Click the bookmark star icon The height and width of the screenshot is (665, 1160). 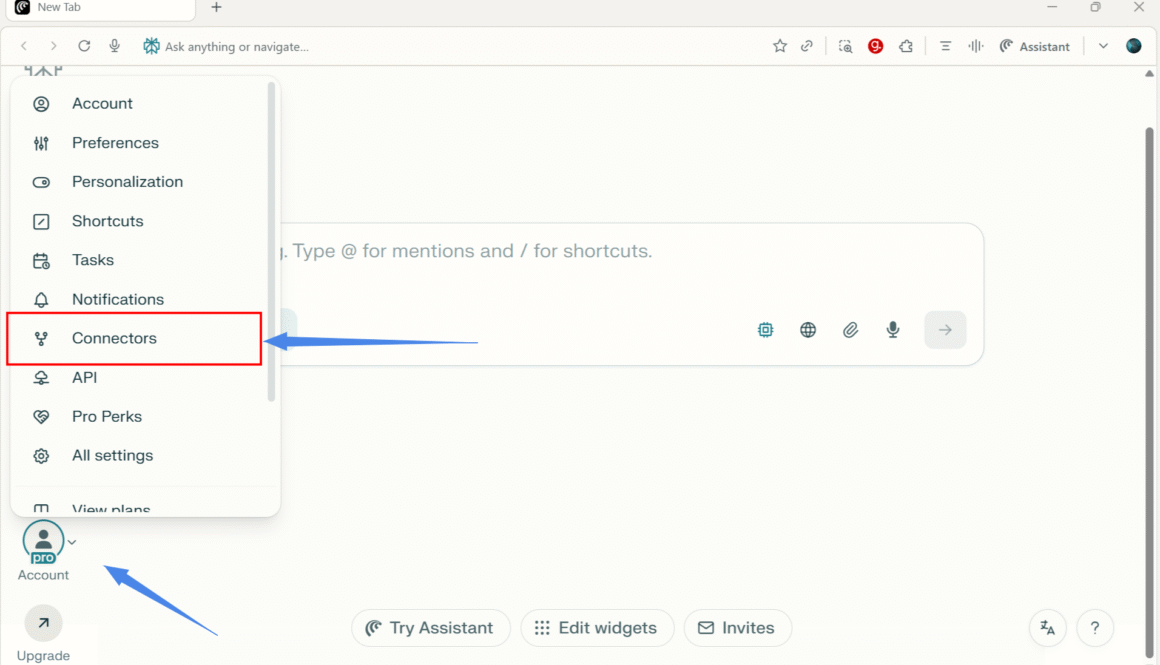coord(780,46)
